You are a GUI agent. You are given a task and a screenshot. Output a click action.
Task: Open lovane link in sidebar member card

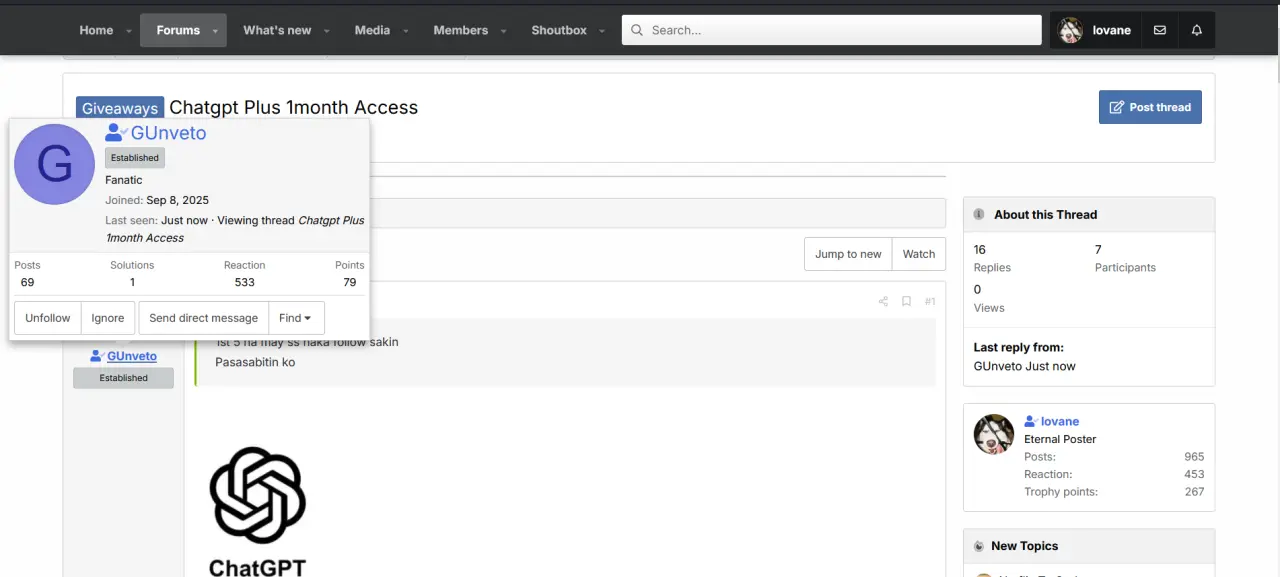pos(1060,421)
